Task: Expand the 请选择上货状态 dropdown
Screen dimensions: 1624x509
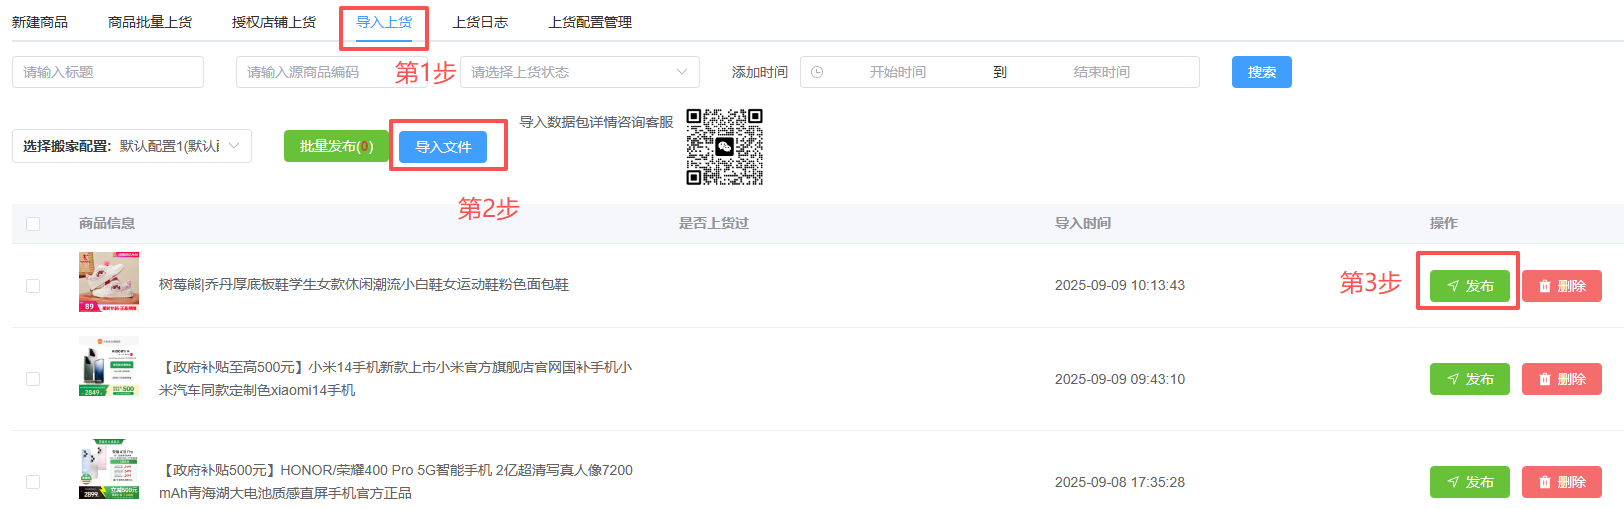Action: tap(579, 72)
